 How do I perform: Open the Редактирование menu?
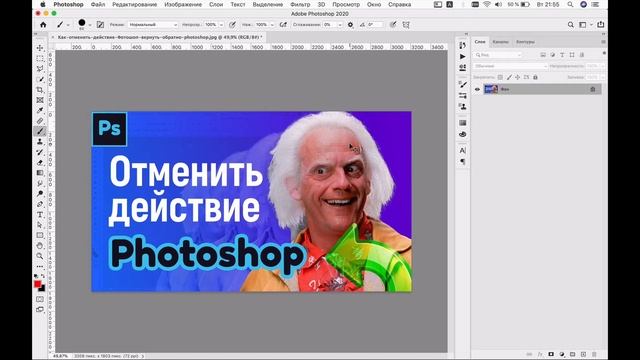[x=134, y=4]
